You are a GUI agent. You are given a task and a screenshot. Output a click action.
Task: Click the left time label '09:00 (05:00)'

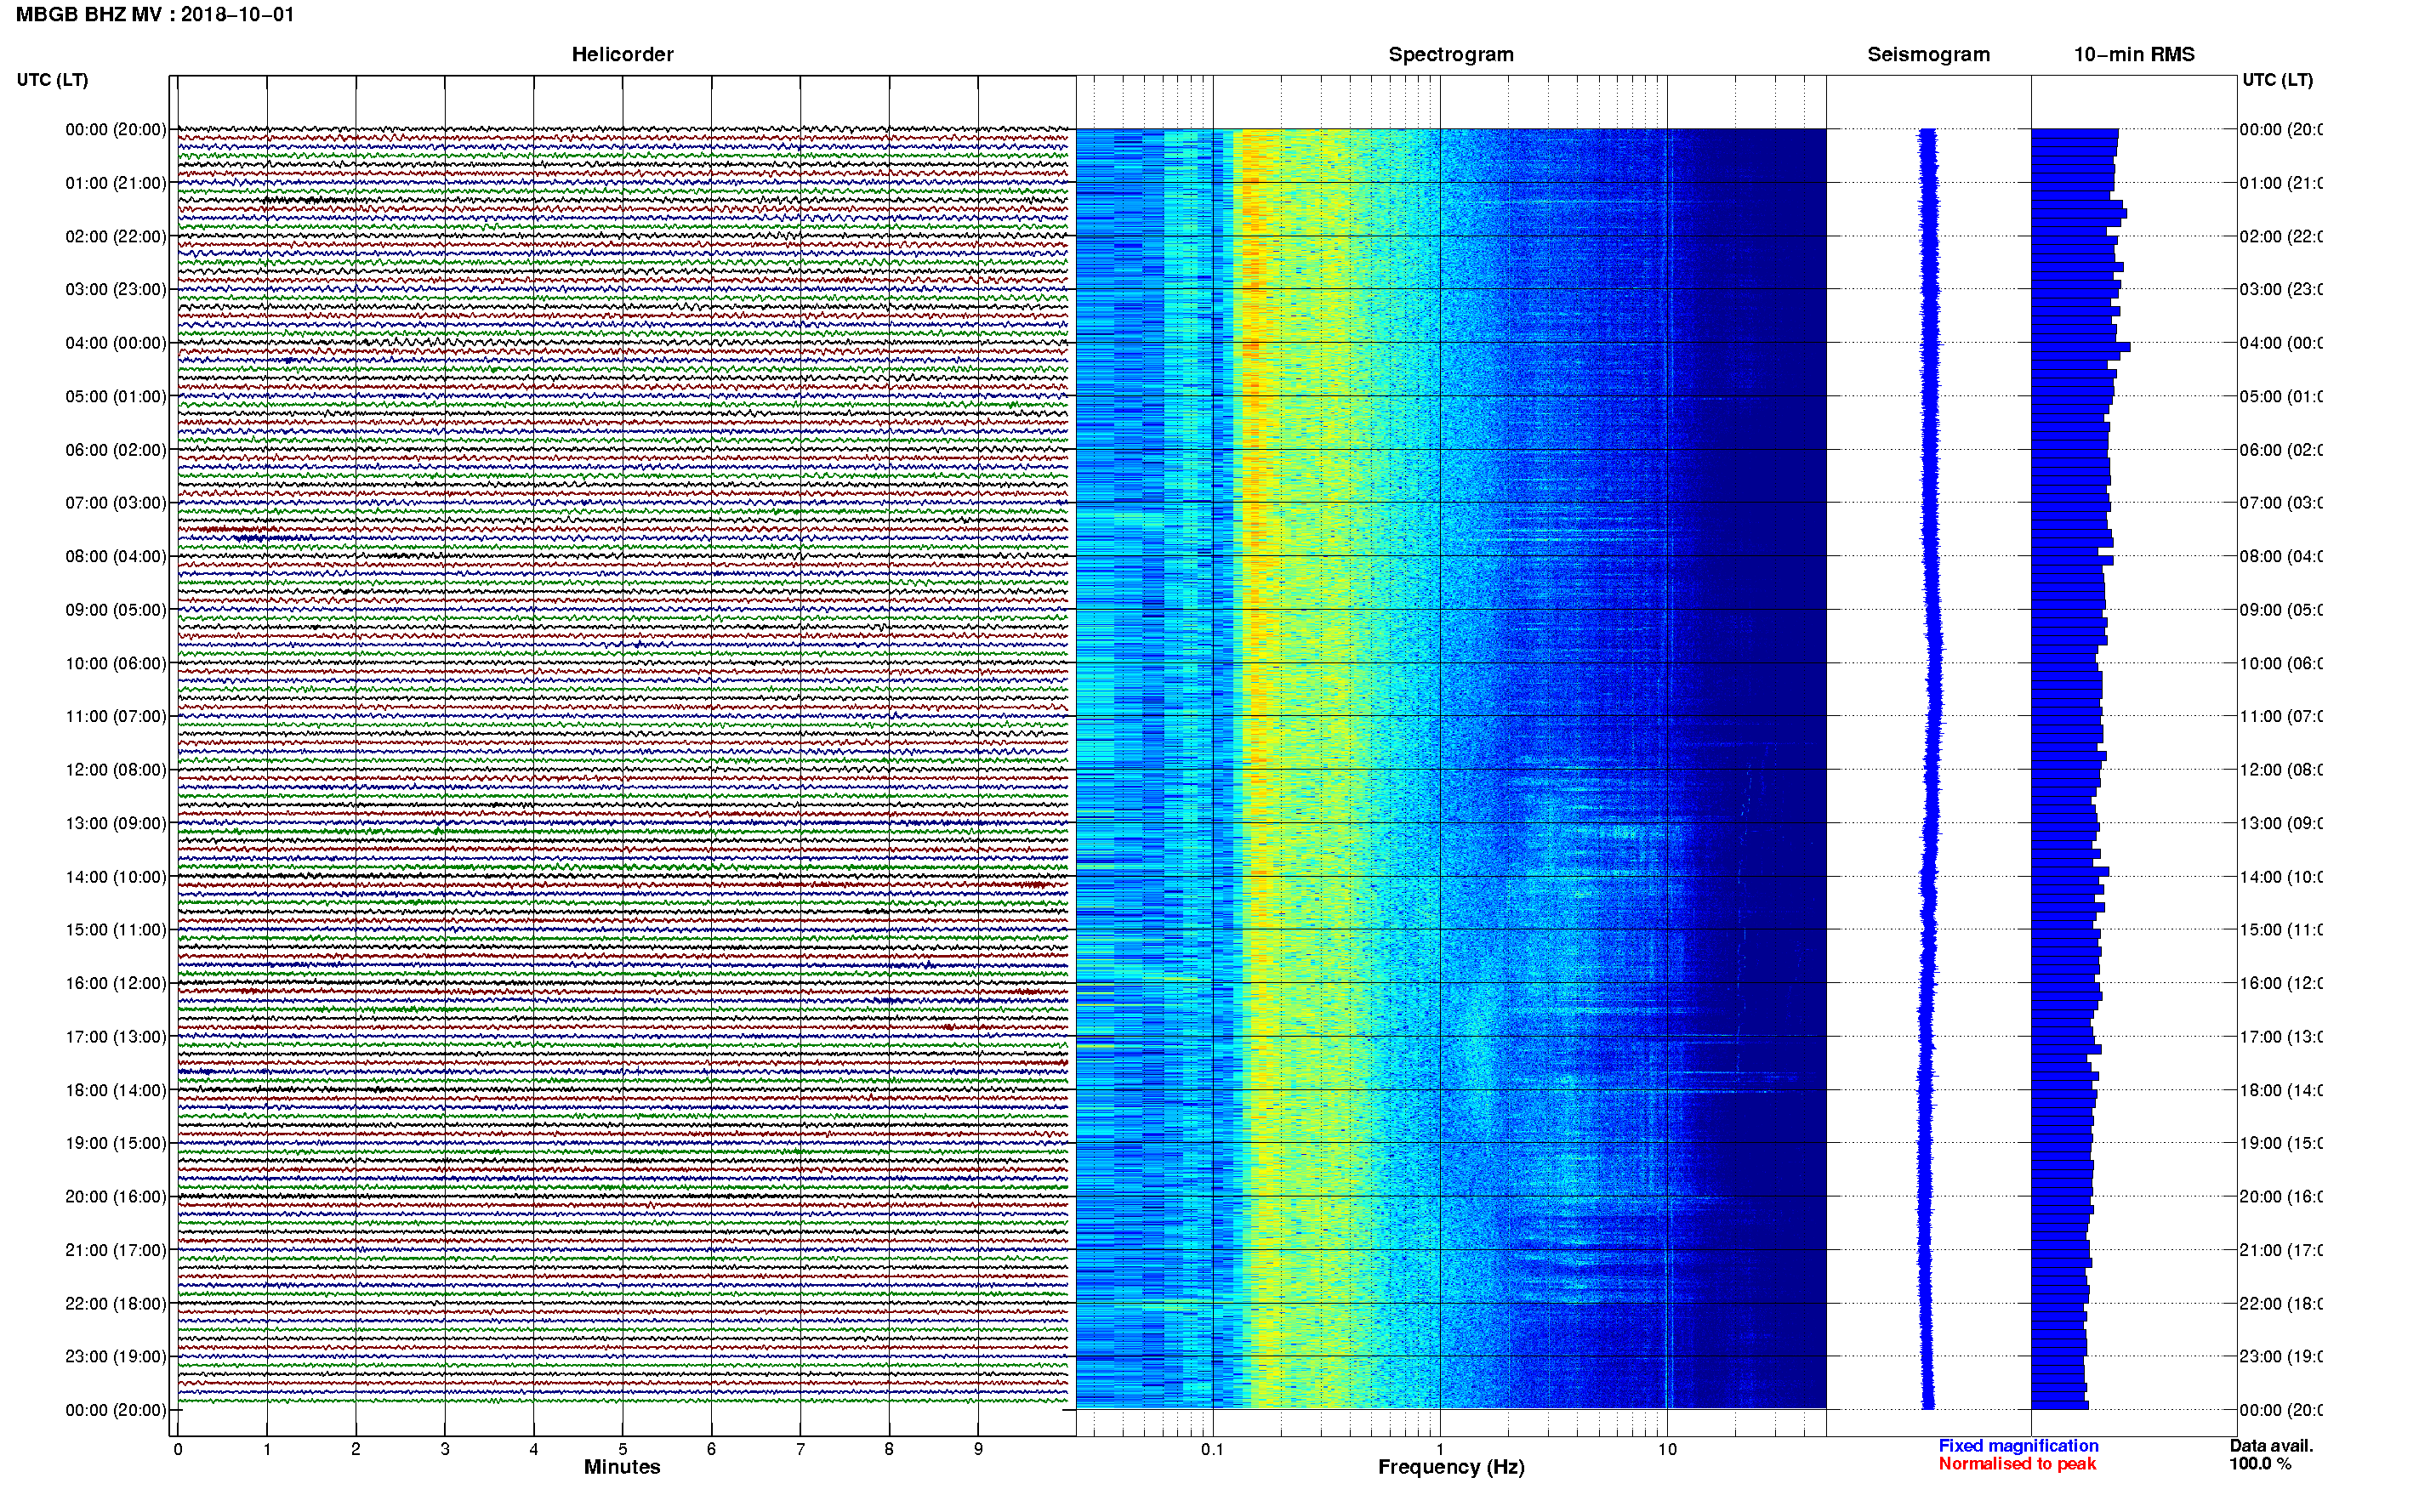tap(116, 609)
